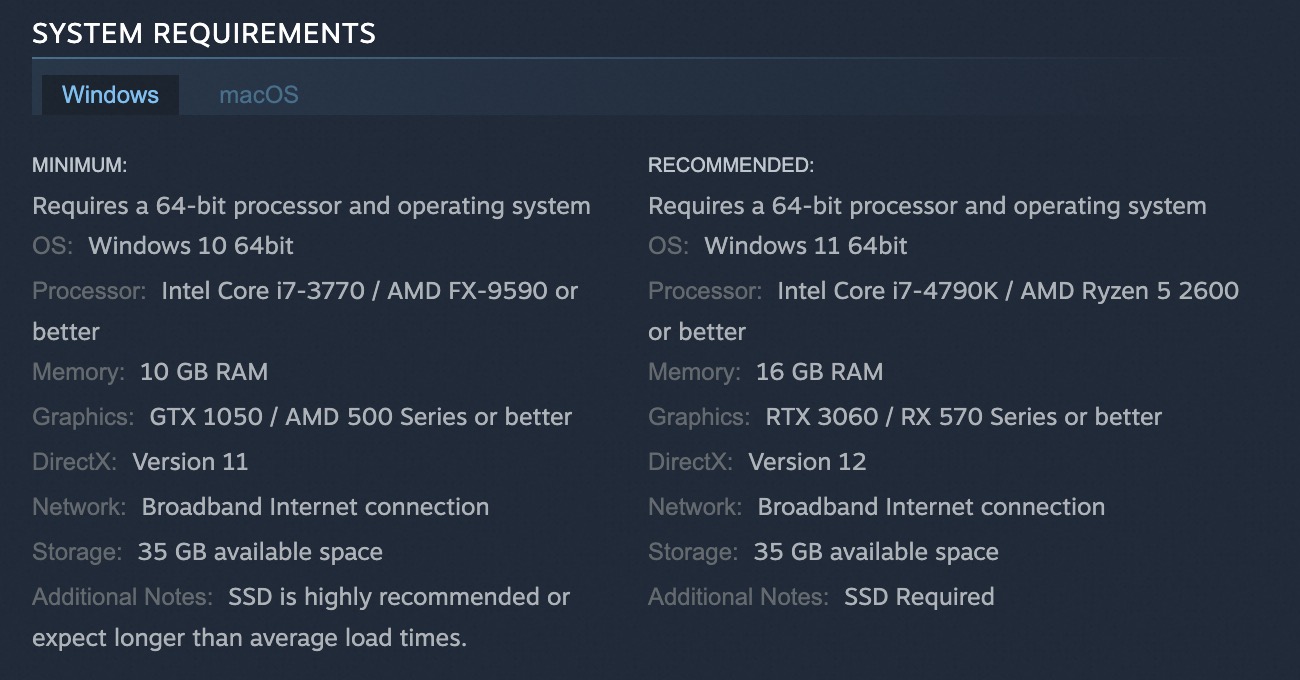The width and height of the screenshot is (1300, 680).
Task: Click the Windows 10 64bit OS text
Action: coord(191,246)
